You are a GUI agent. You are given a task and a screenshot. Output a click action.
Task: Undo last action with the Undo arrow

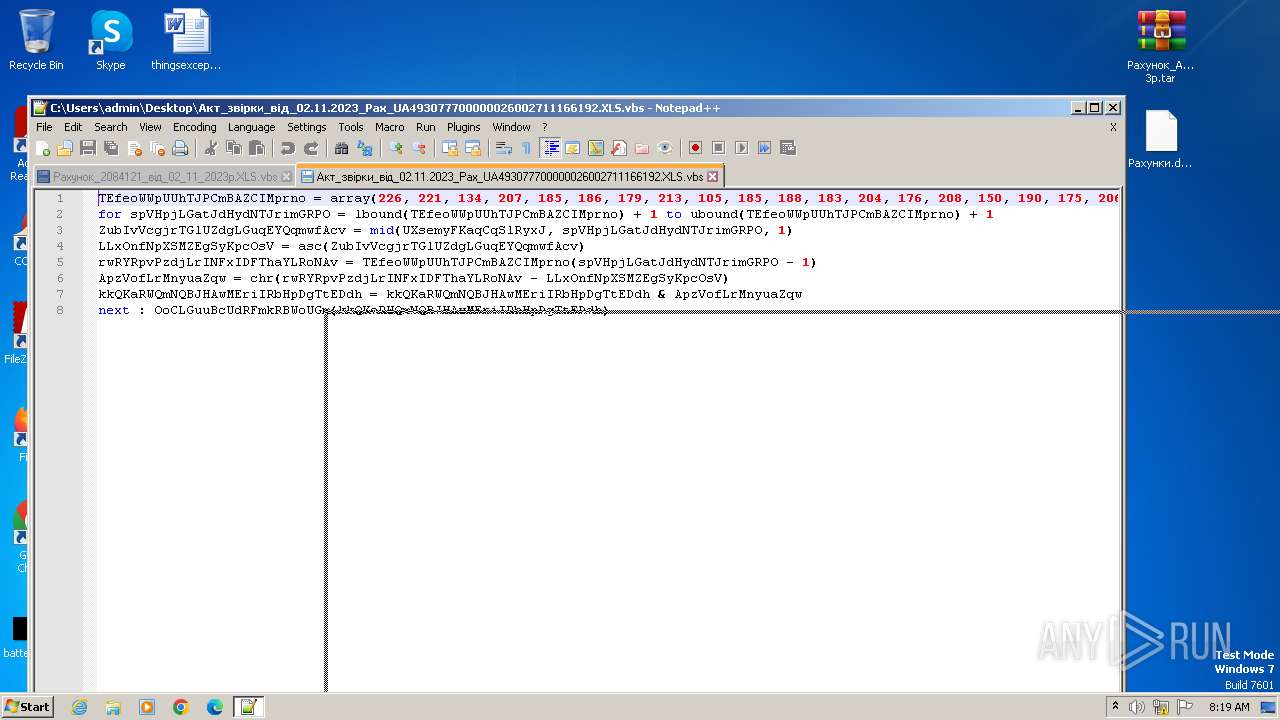pyautogui.click(x=288, y=148)
